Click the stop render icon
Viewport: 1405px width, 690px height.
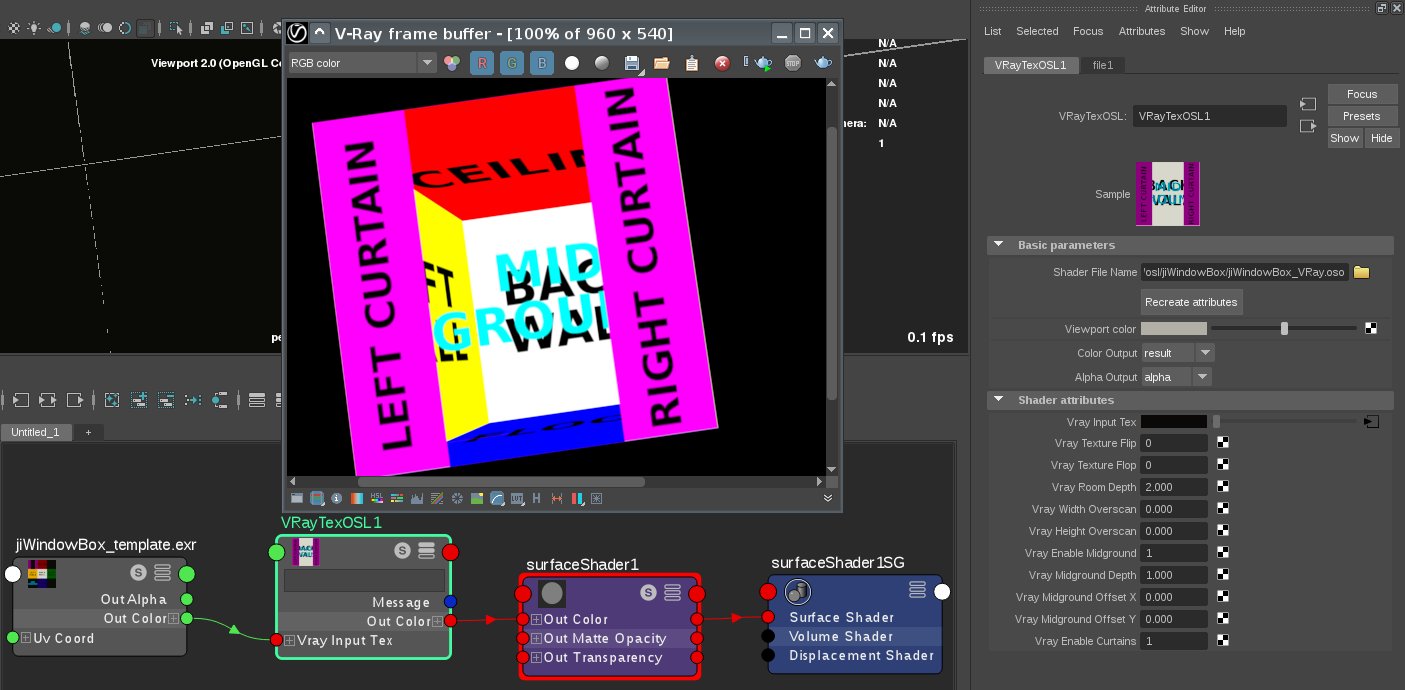click(x=793, y=63)
